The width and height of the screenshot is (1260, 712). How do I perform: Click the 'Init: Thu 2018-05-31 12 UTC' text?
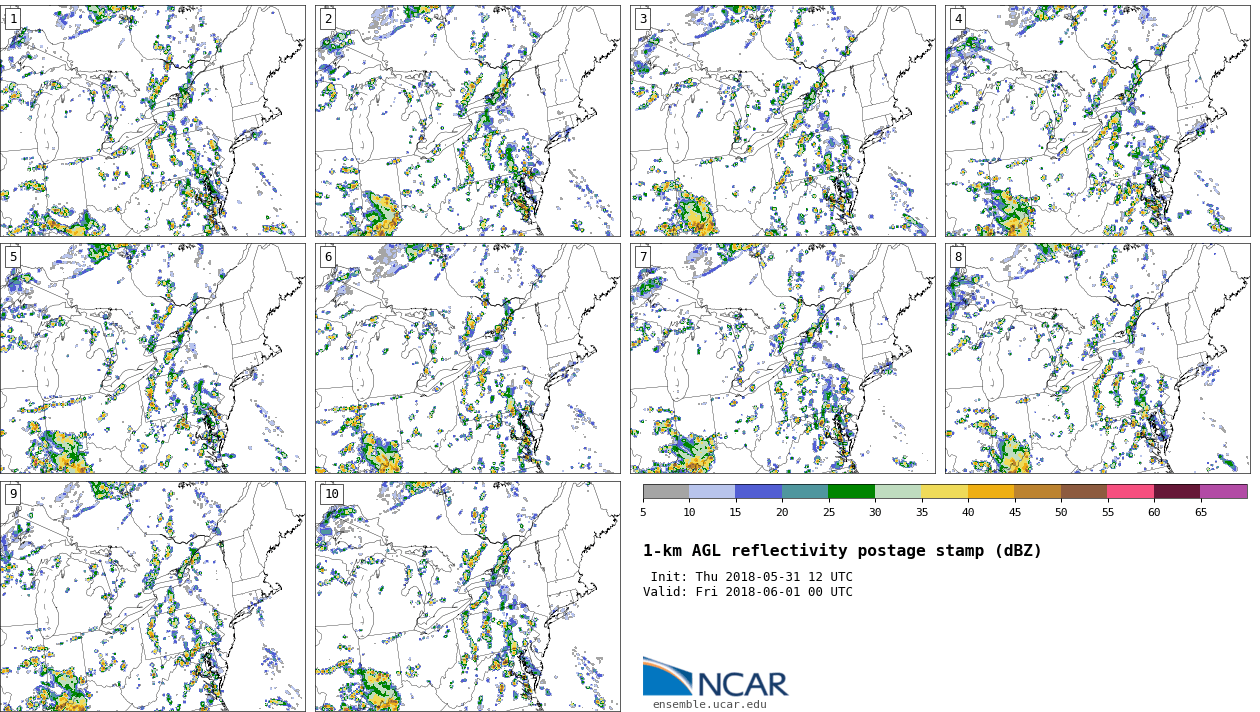pyautogui.click(x=751, y=577)
